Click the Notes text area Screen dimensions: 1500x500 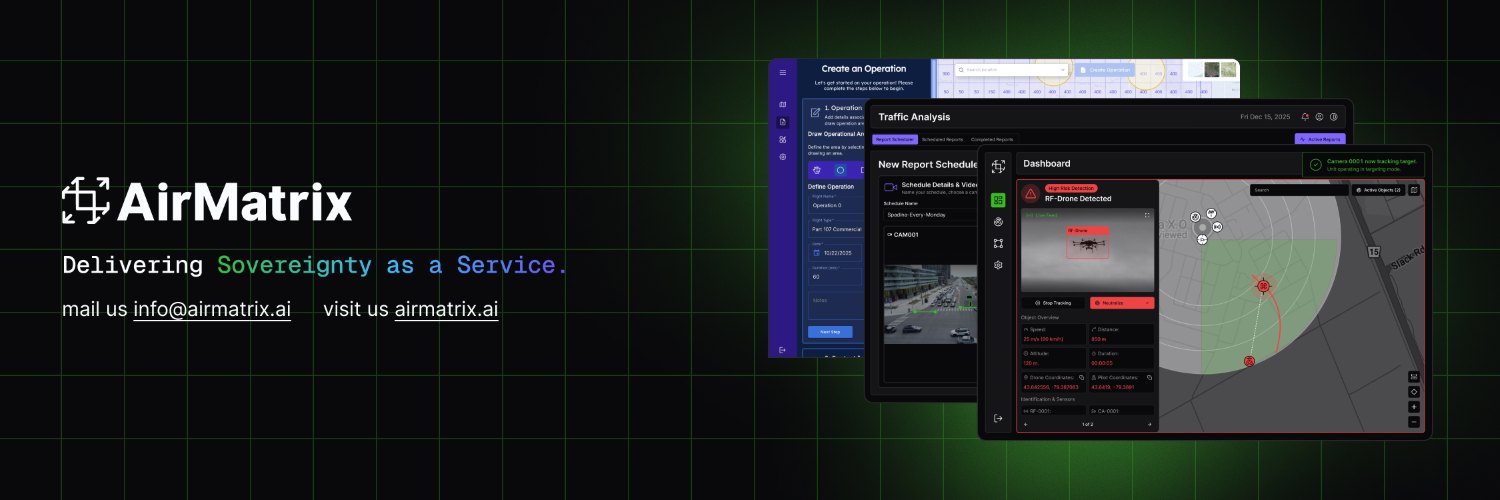tap(834, 307)
